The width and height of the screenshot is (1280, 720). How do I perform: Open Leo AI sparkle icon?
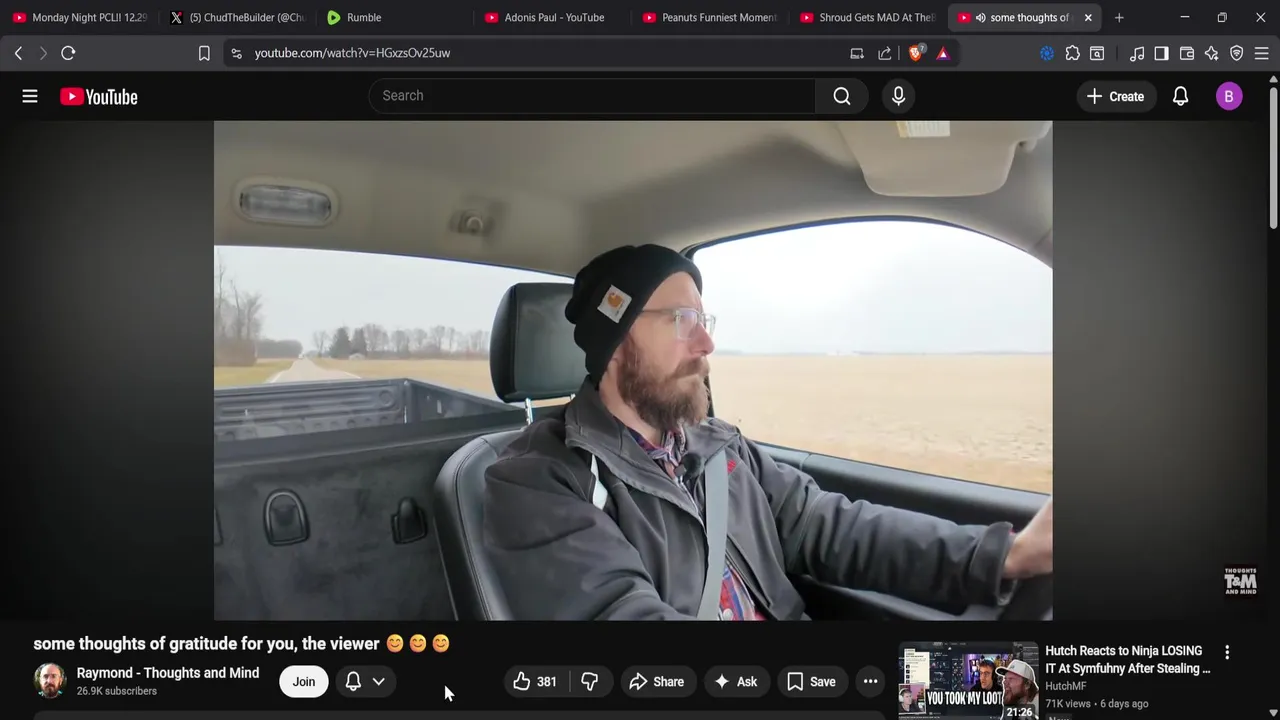tap(1212, 53)
